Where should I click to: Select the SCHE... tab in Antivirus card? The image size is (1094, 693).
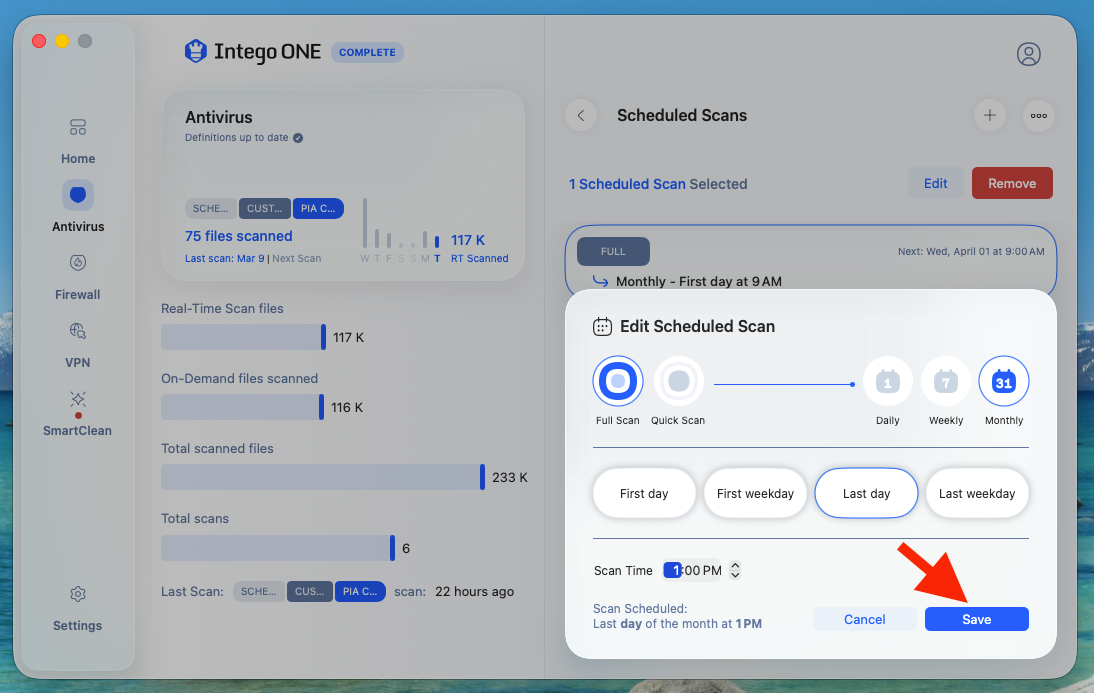pos(211,208)
